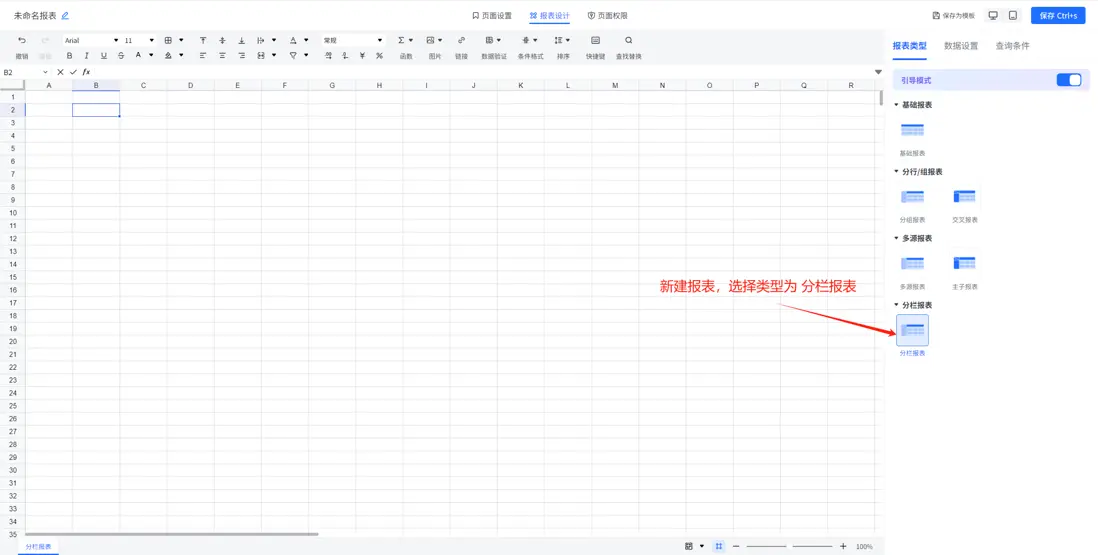Click the decrease decimal places icon
Screen dimensions: 1098x555
point(345,55)
